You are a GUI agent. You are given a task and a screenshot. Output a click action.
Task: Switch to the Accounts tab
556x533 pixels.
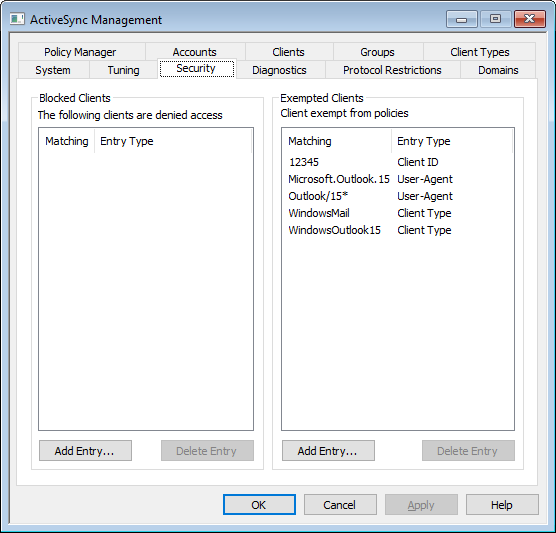coord(194,52)
